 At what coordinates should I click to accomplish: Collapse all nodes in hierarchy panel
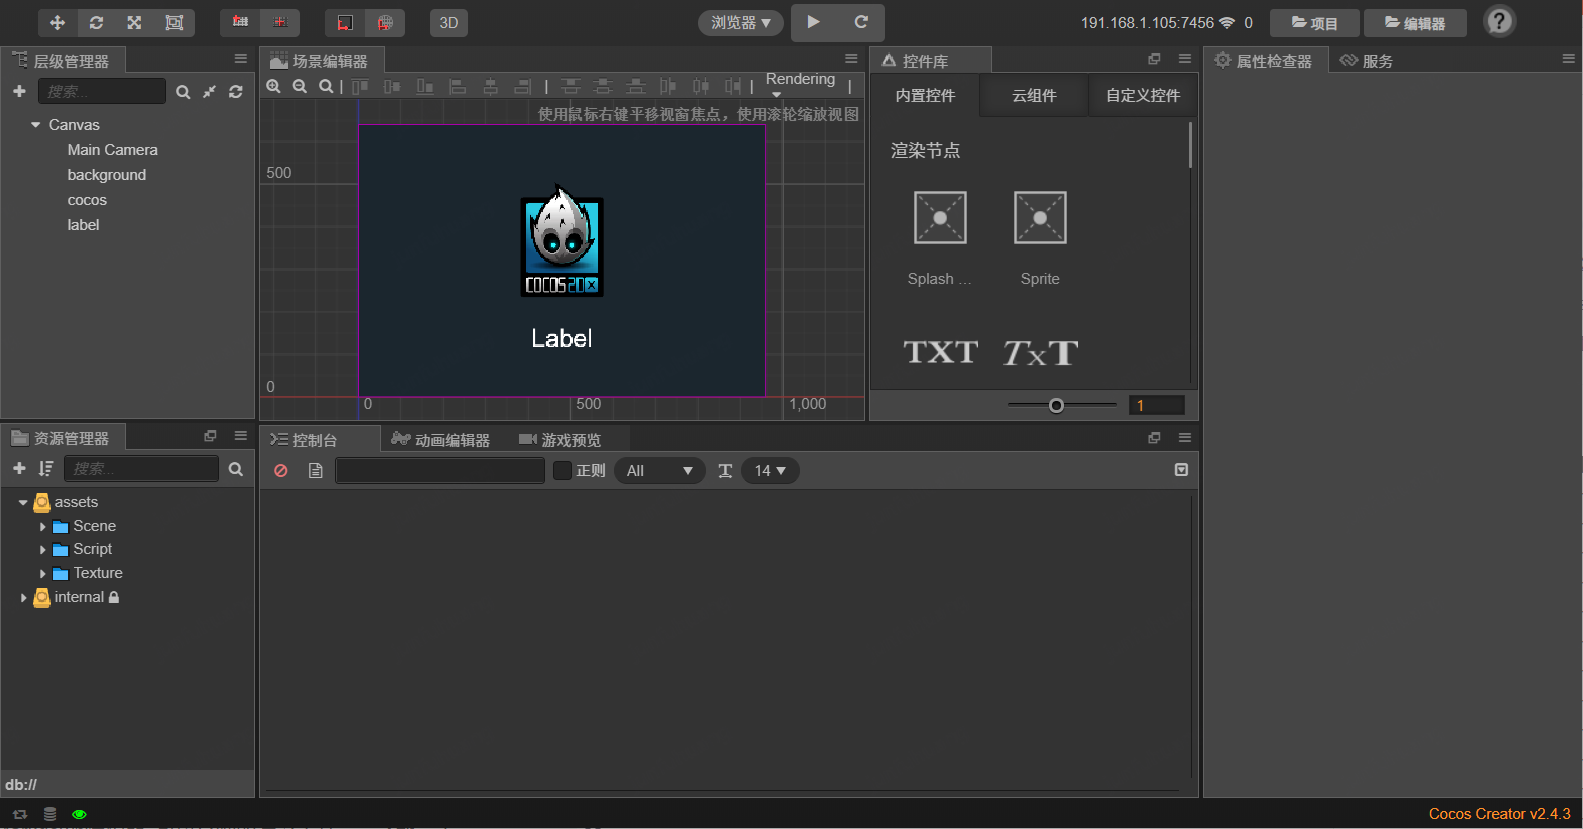(209, 91)
